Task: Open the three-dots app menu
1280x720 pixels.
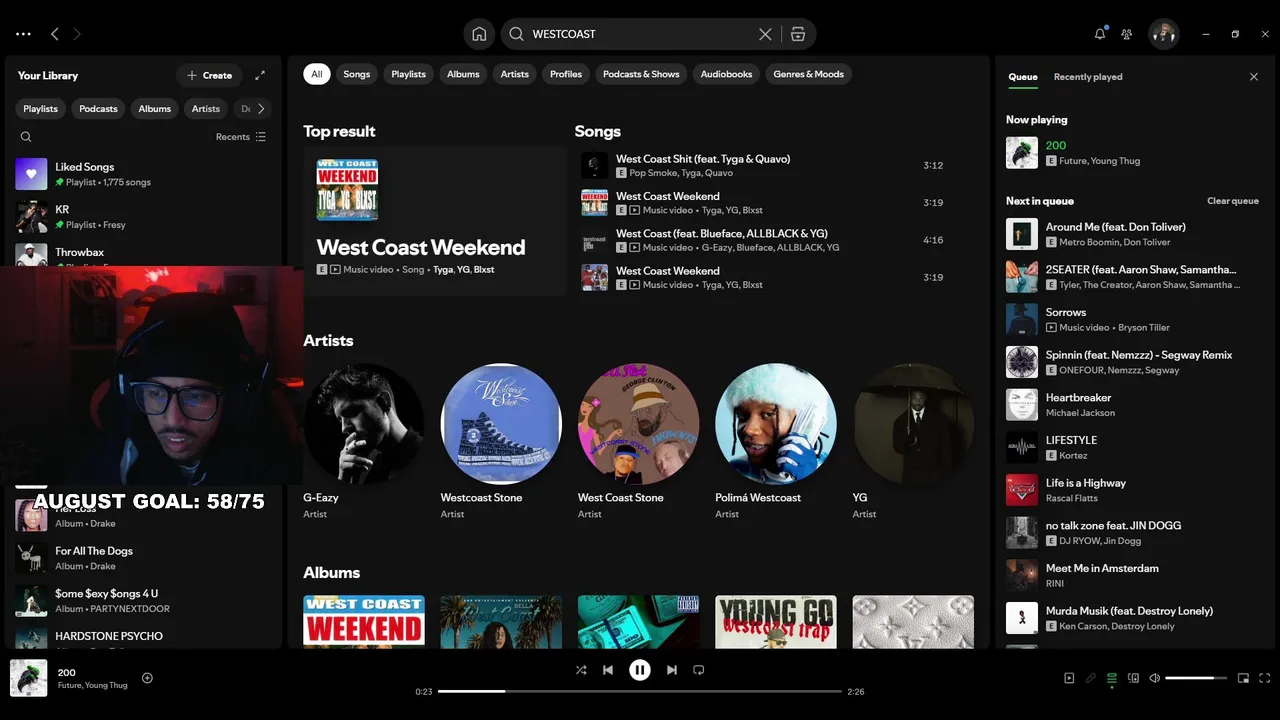Action: coord(23,34)
